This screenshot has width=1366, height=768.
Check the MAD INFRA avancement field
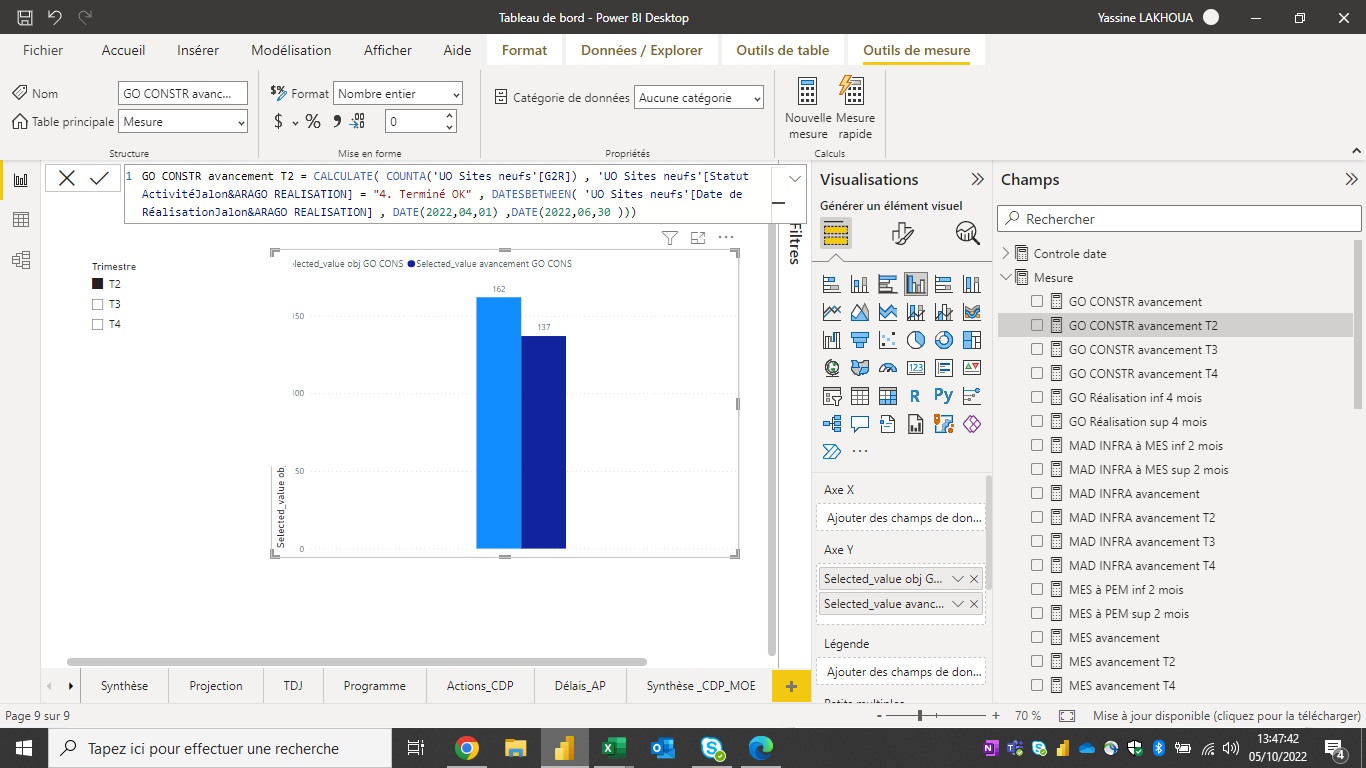pyautogui.click(x=1037, y=493)
